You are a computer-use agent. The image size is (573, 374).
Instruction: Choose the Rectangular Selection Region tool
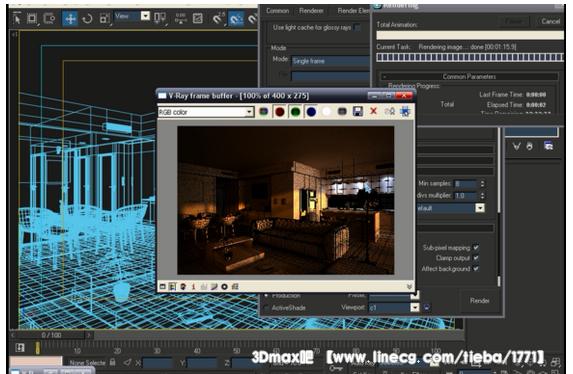coord(32,18)
